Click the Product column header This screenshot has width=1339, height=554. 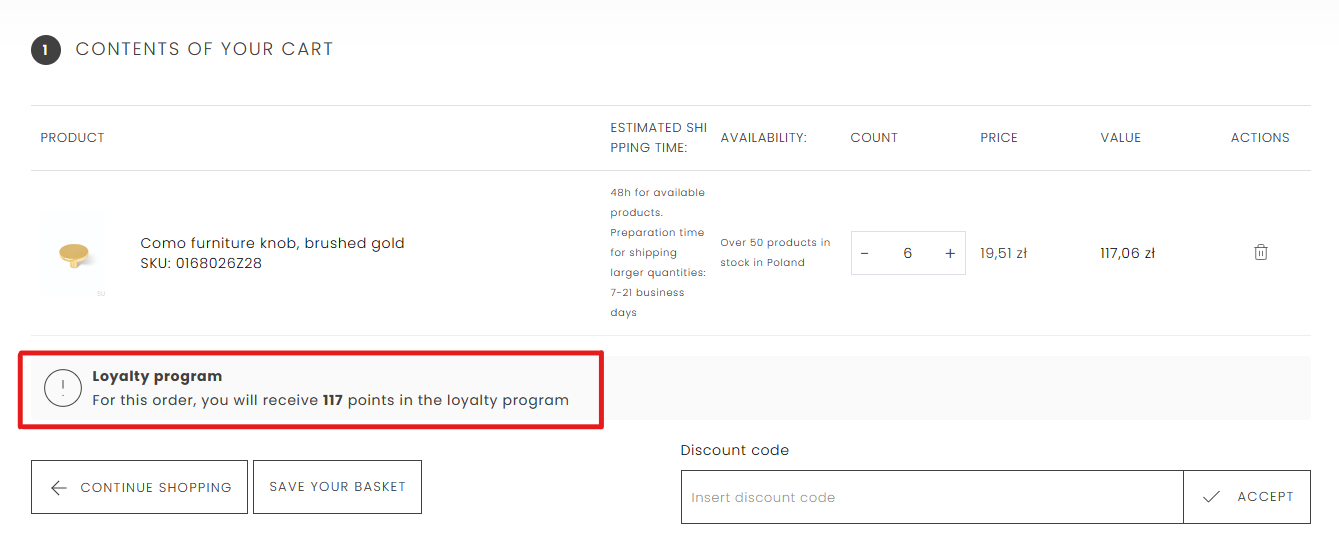72,138
